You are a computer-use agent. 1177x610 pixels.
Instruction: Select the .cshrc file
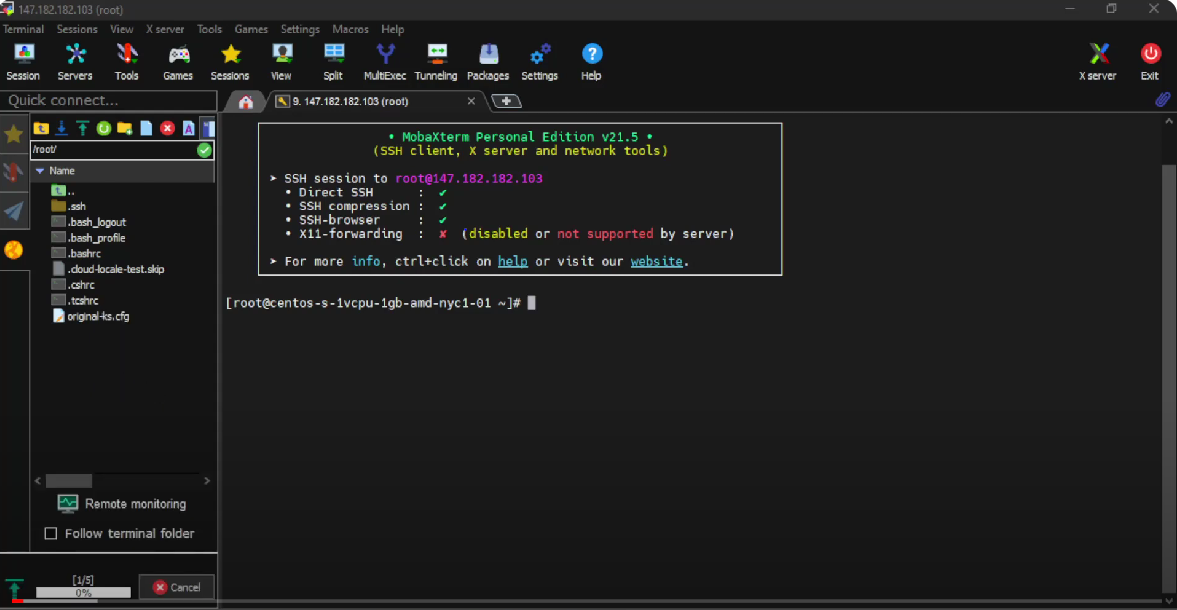click(73, 285)
